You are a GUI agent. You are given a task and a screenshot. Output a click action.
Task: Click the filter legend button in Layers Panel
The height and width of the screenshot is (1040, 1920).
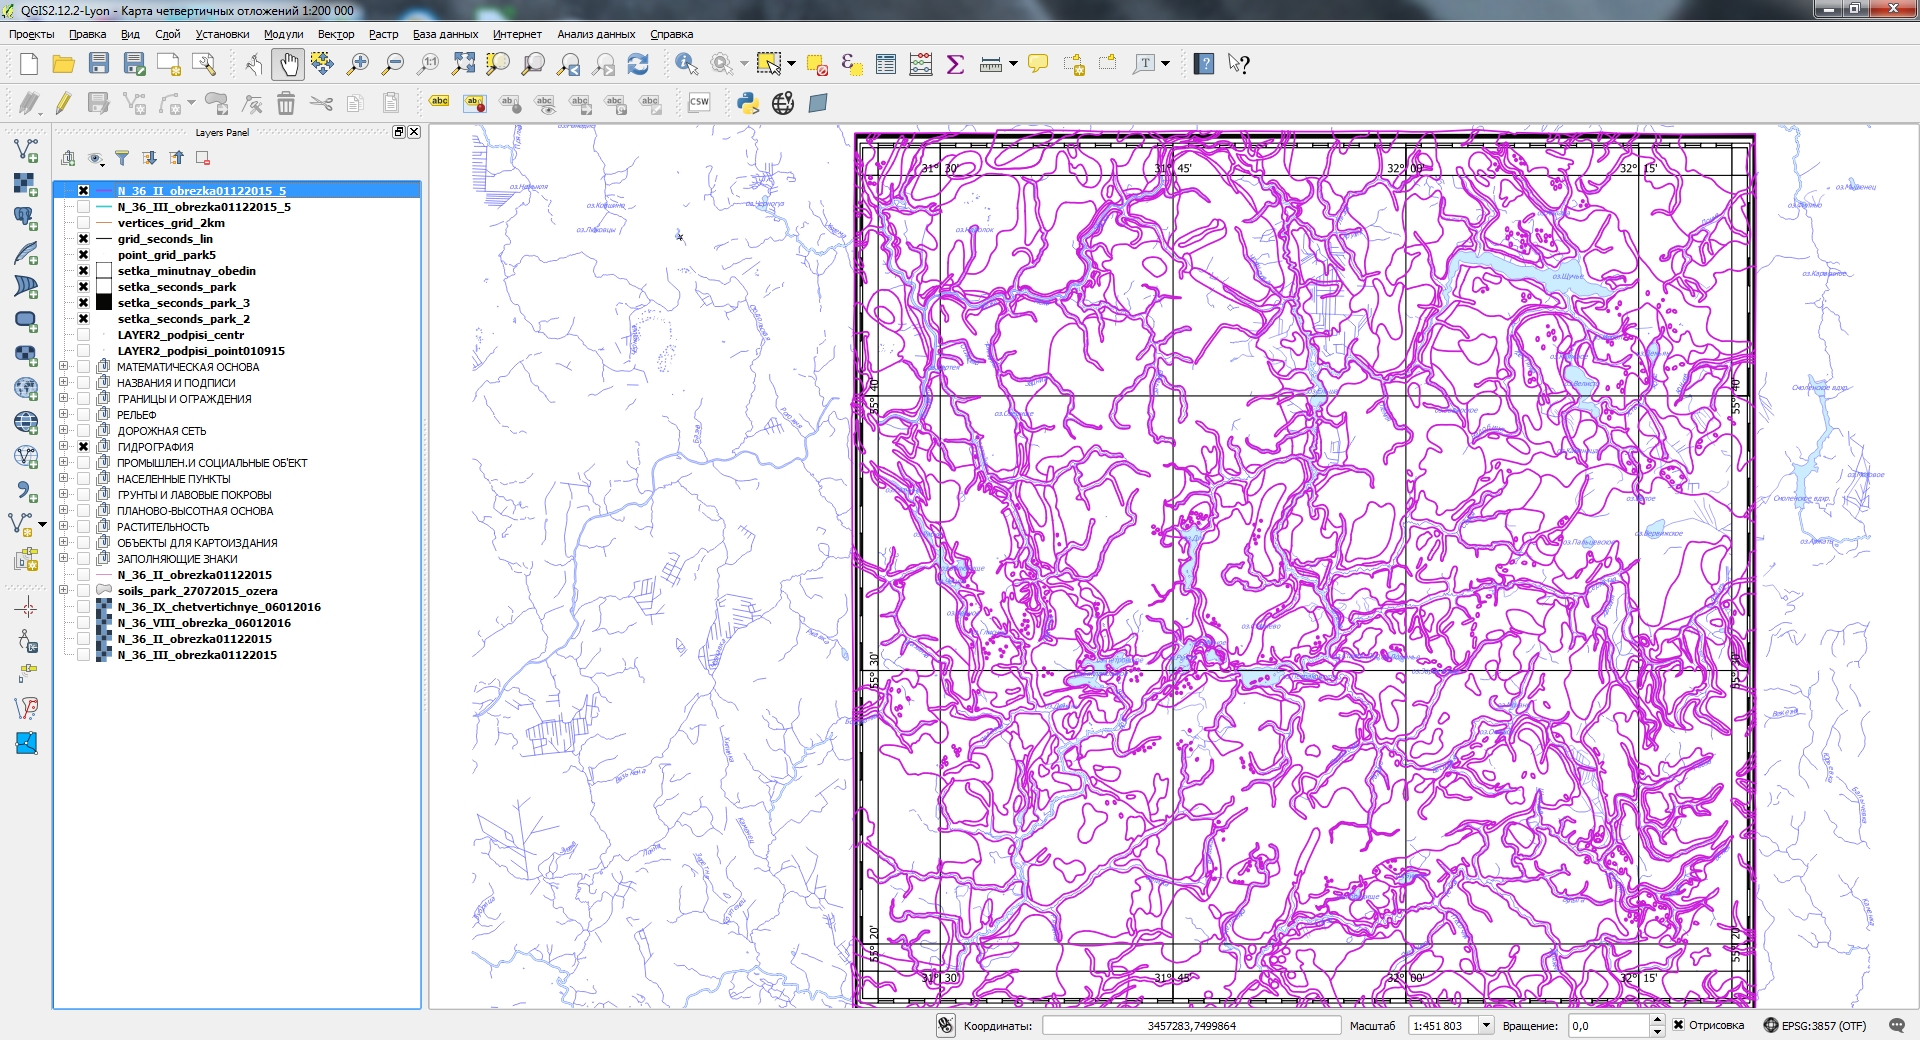coord(121,158)
